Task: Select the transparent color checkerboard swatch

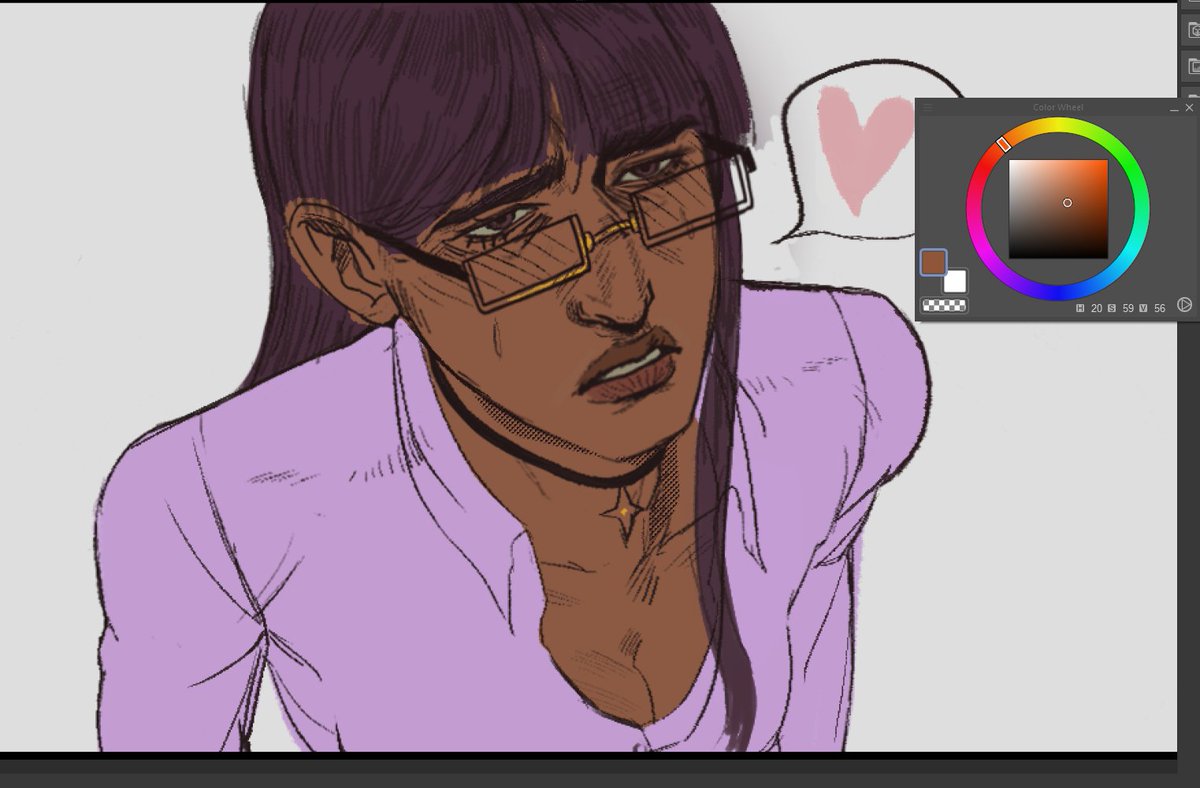Action: coord(945,306)
